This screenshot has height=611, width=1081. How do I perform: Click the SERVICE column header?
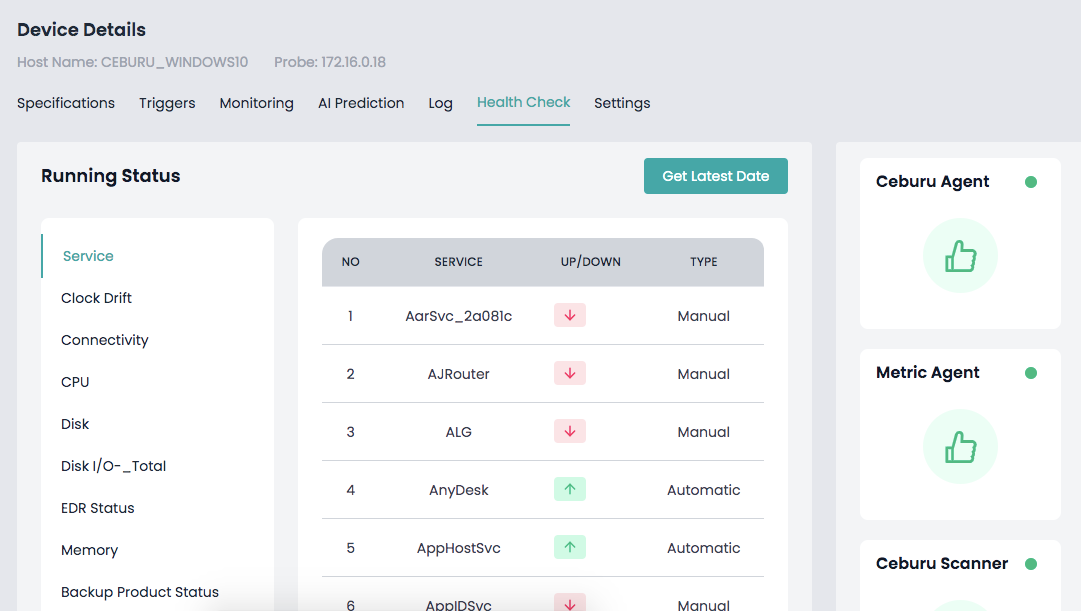(458, 262)
